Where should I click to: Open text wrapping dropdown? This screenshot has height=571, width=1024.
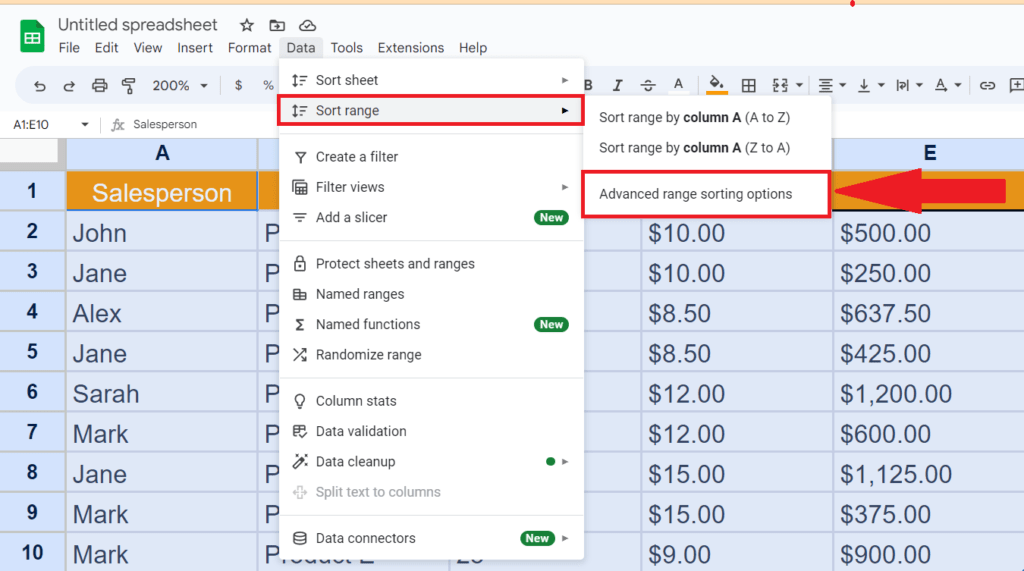click(909, 85)
